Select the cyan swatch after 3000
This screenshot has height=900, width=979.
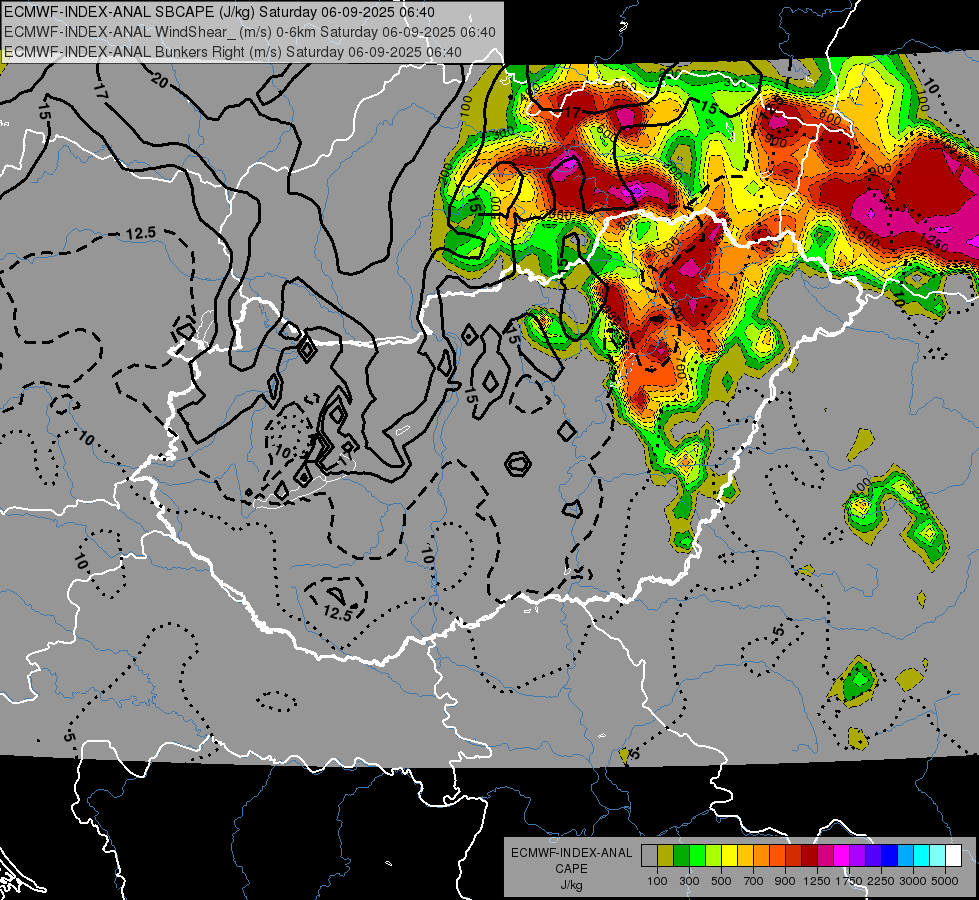(922, 855)
